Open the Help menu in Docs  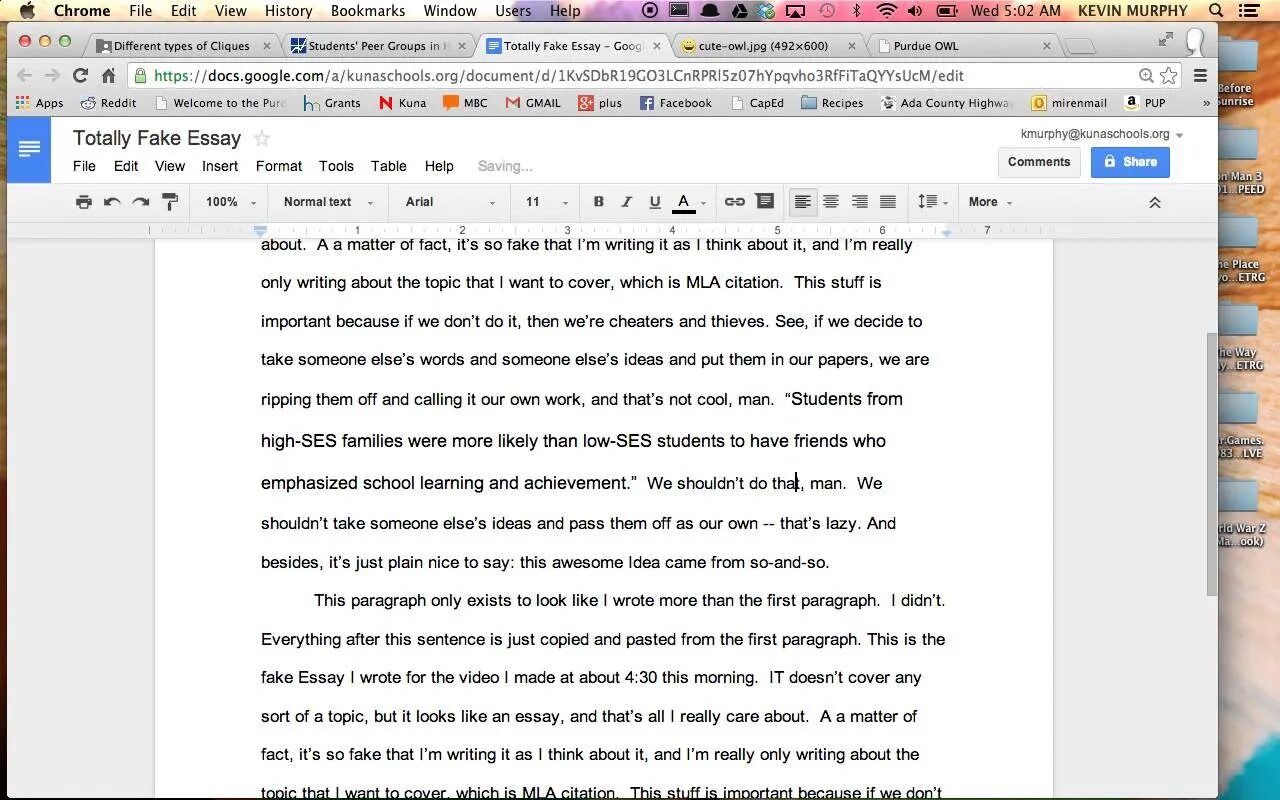[x=439, y=166]
